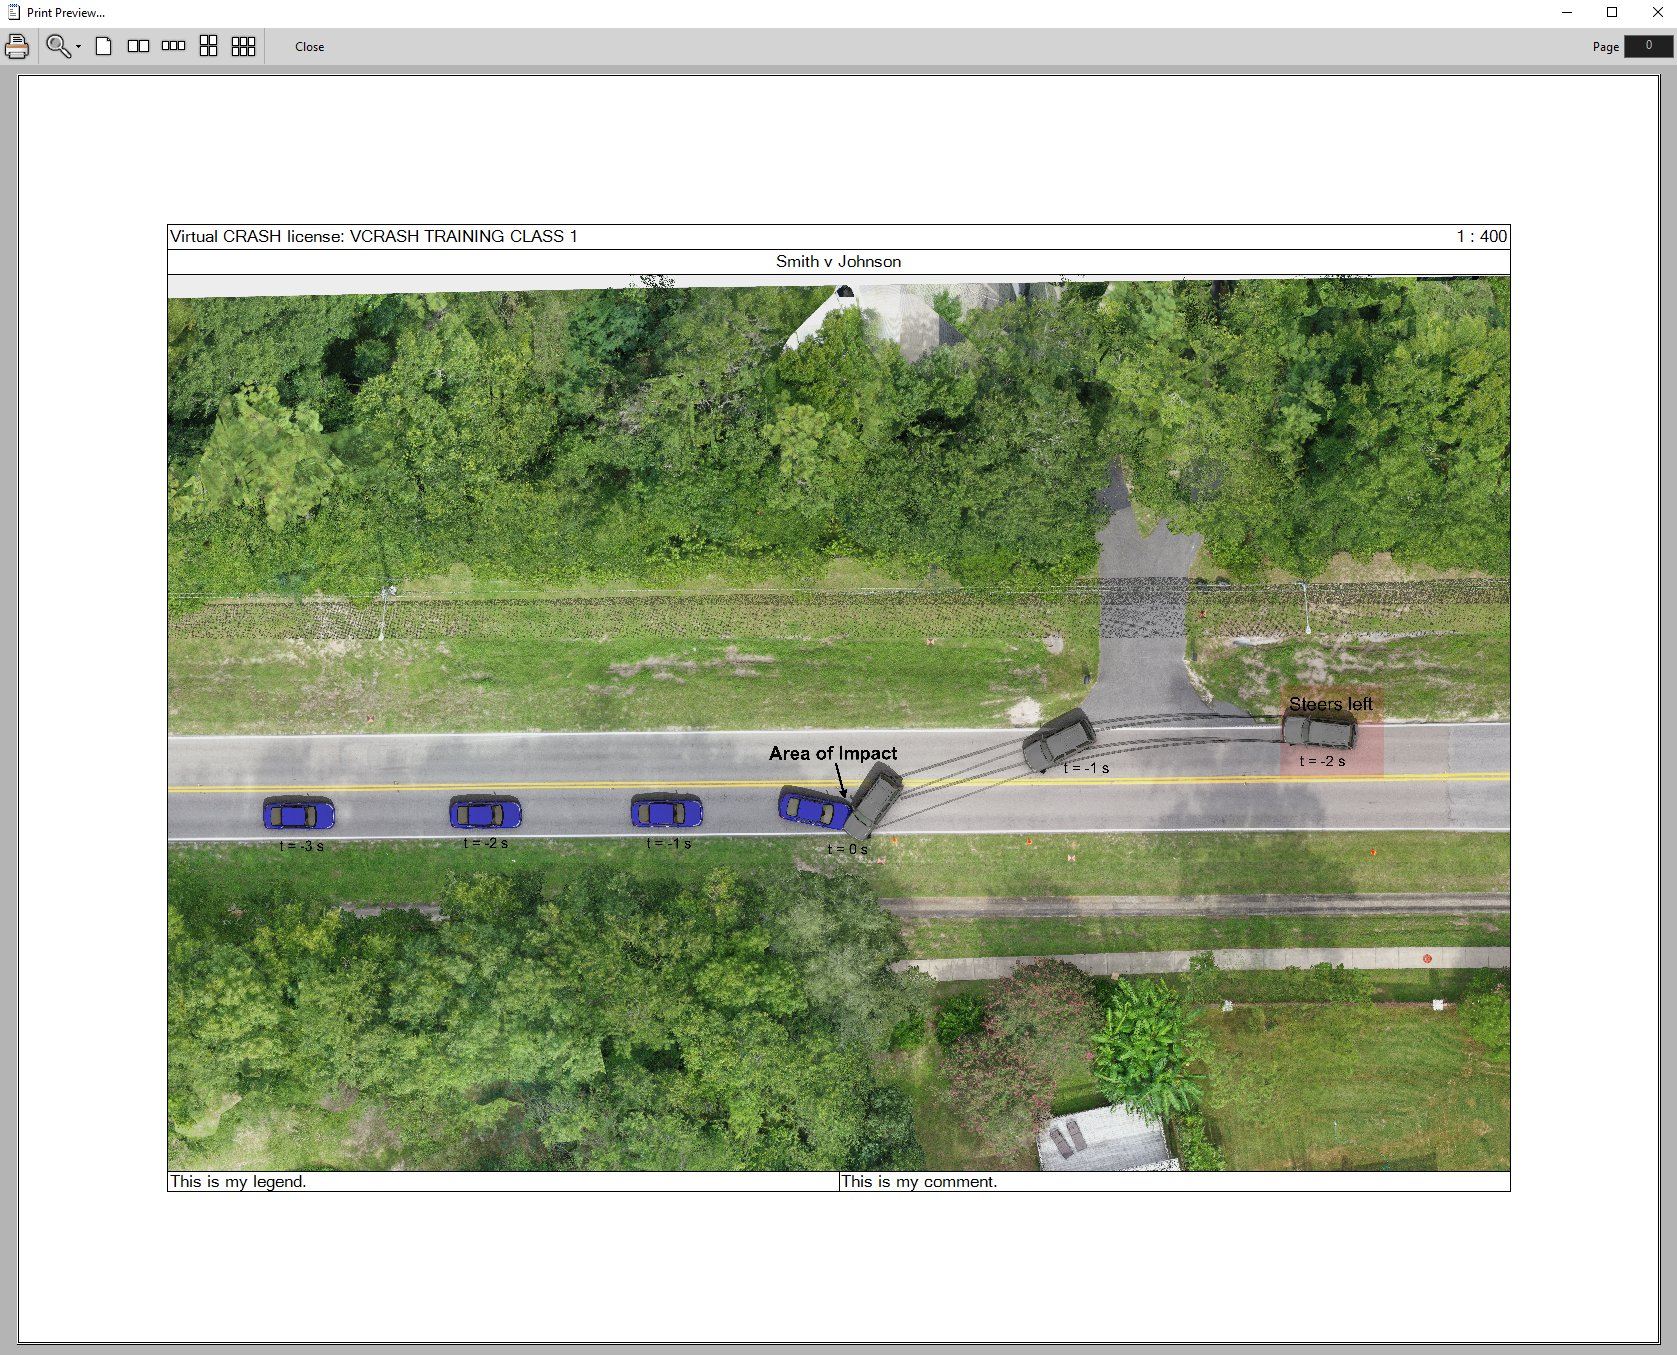Click the blue car at t = -2 s
Viewport: 1677px width, 1355px height.
[485, 812]
